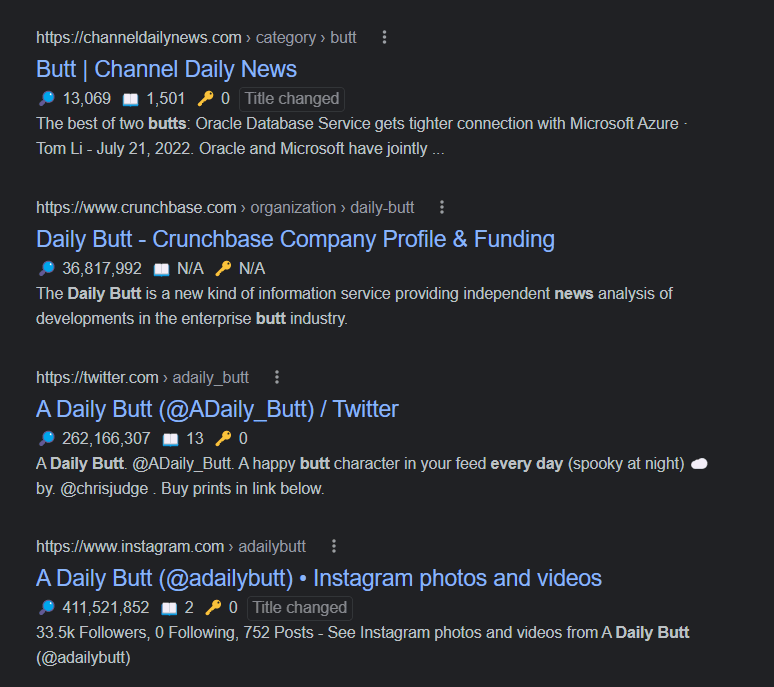Click book icon next to 1,501
Viewport: 774px width, 687px height.
[130, 99]
